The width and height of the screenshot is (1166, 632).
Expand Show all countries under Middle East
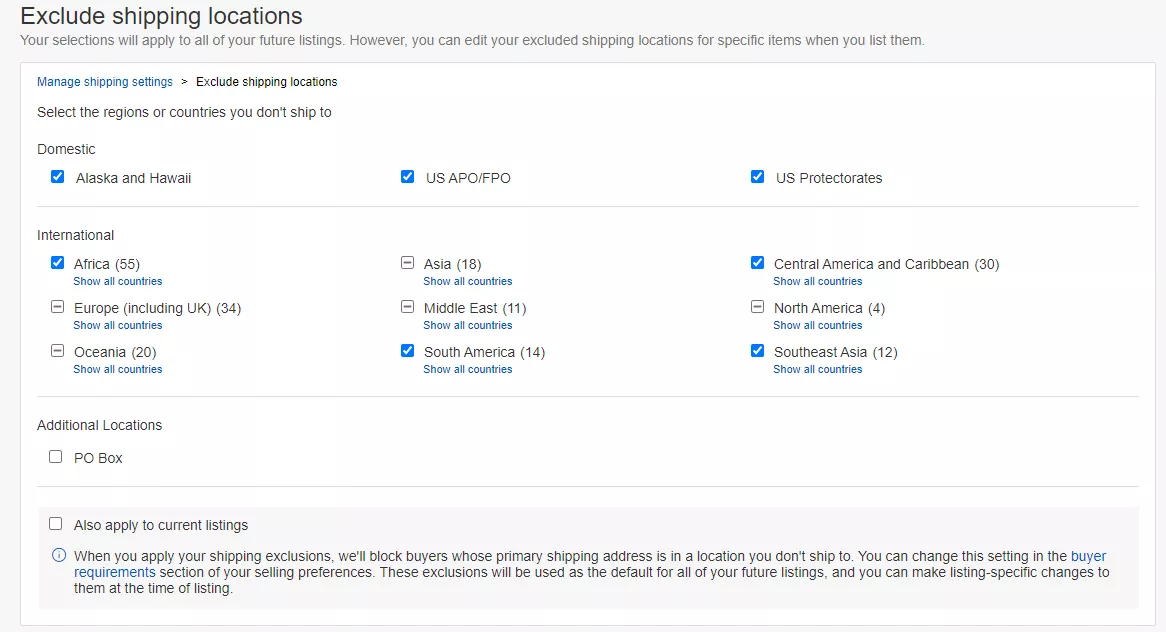point(467,326)
